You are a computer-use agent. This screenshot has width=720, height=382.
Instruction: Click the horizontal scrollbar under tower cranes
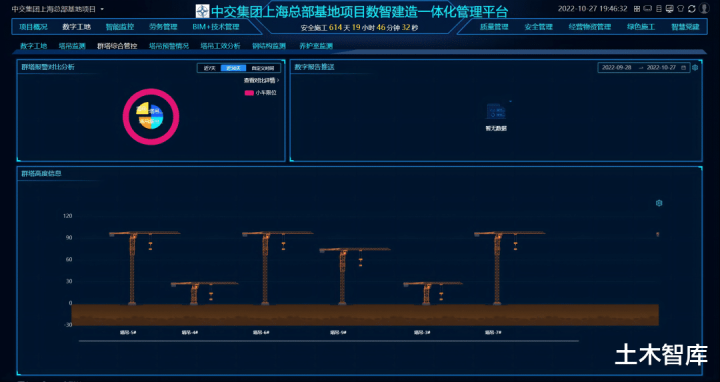click(x=329, y=341)
